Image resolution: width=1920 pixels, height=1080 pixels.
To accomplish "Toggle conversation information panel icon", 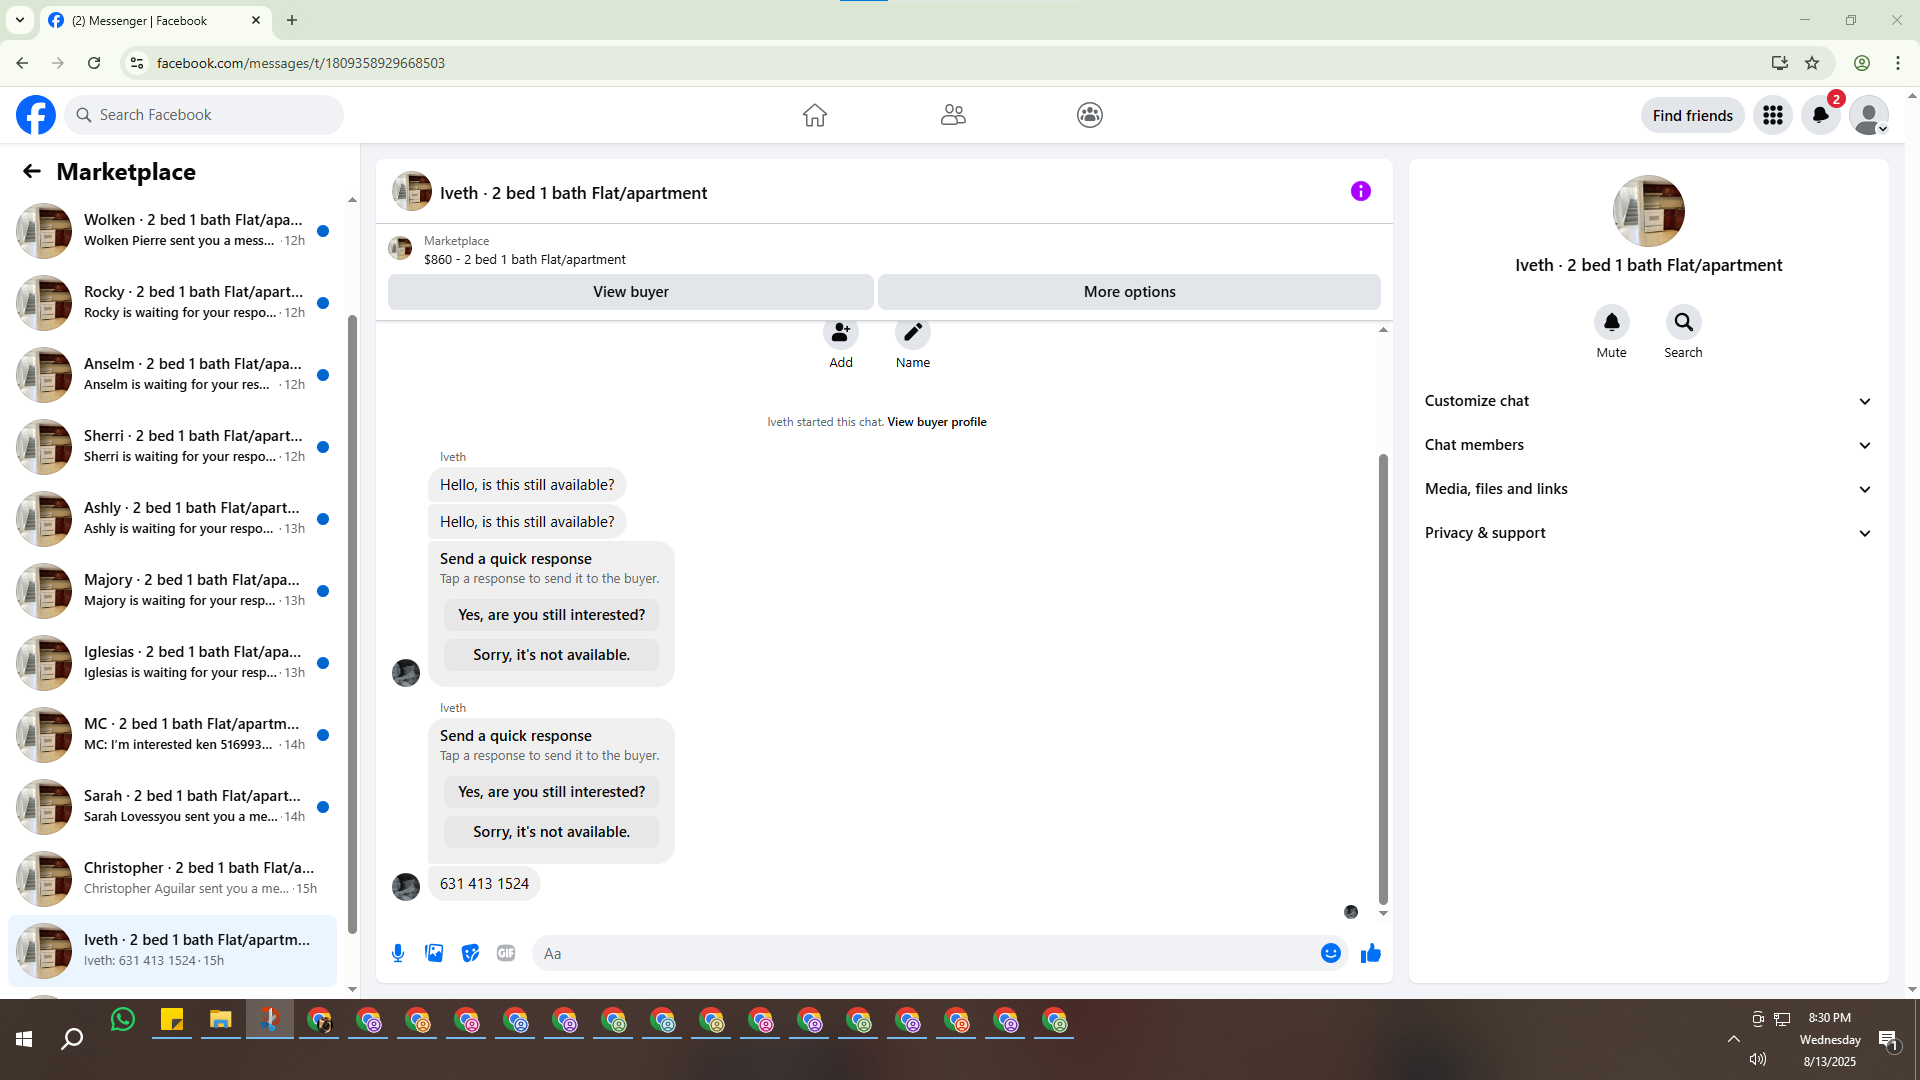I will [1360, 191].
